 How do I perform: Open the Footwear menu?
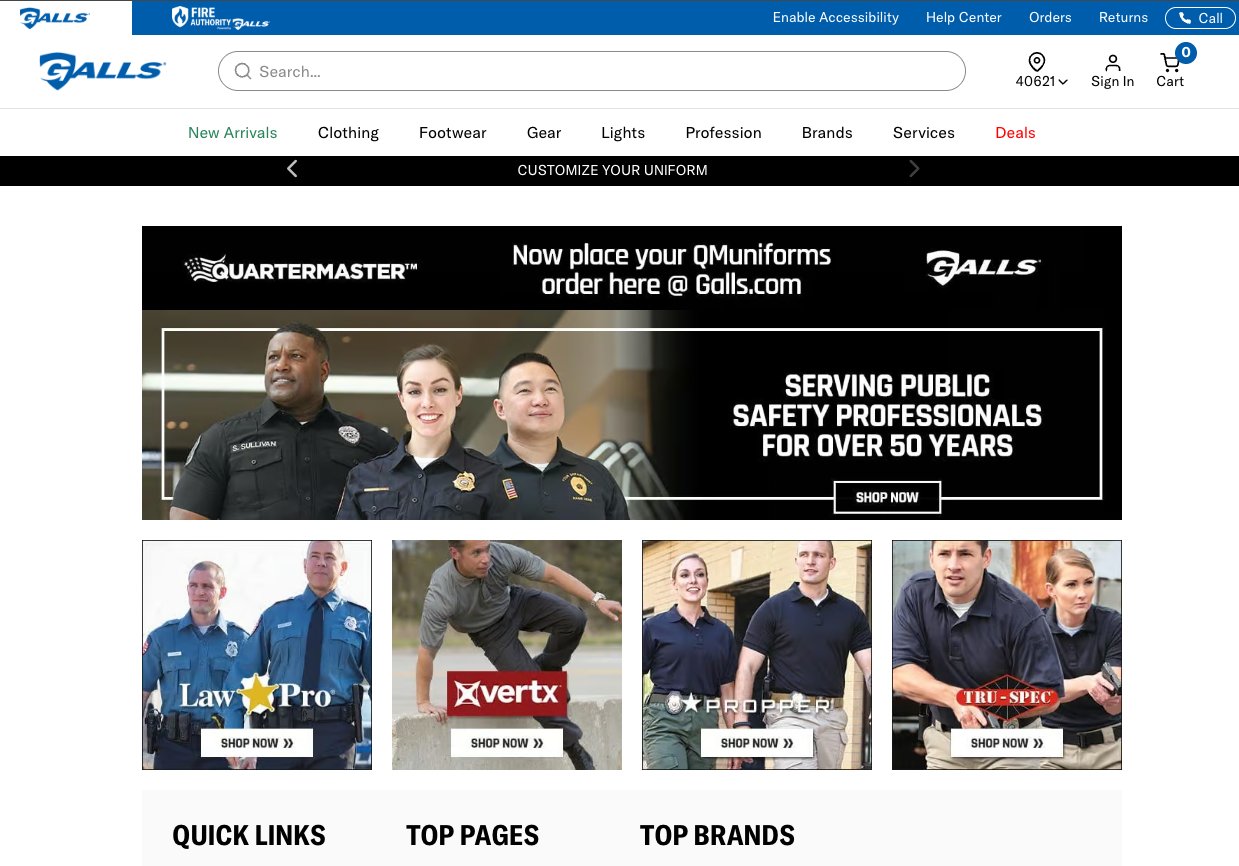[x=453, y=133]
